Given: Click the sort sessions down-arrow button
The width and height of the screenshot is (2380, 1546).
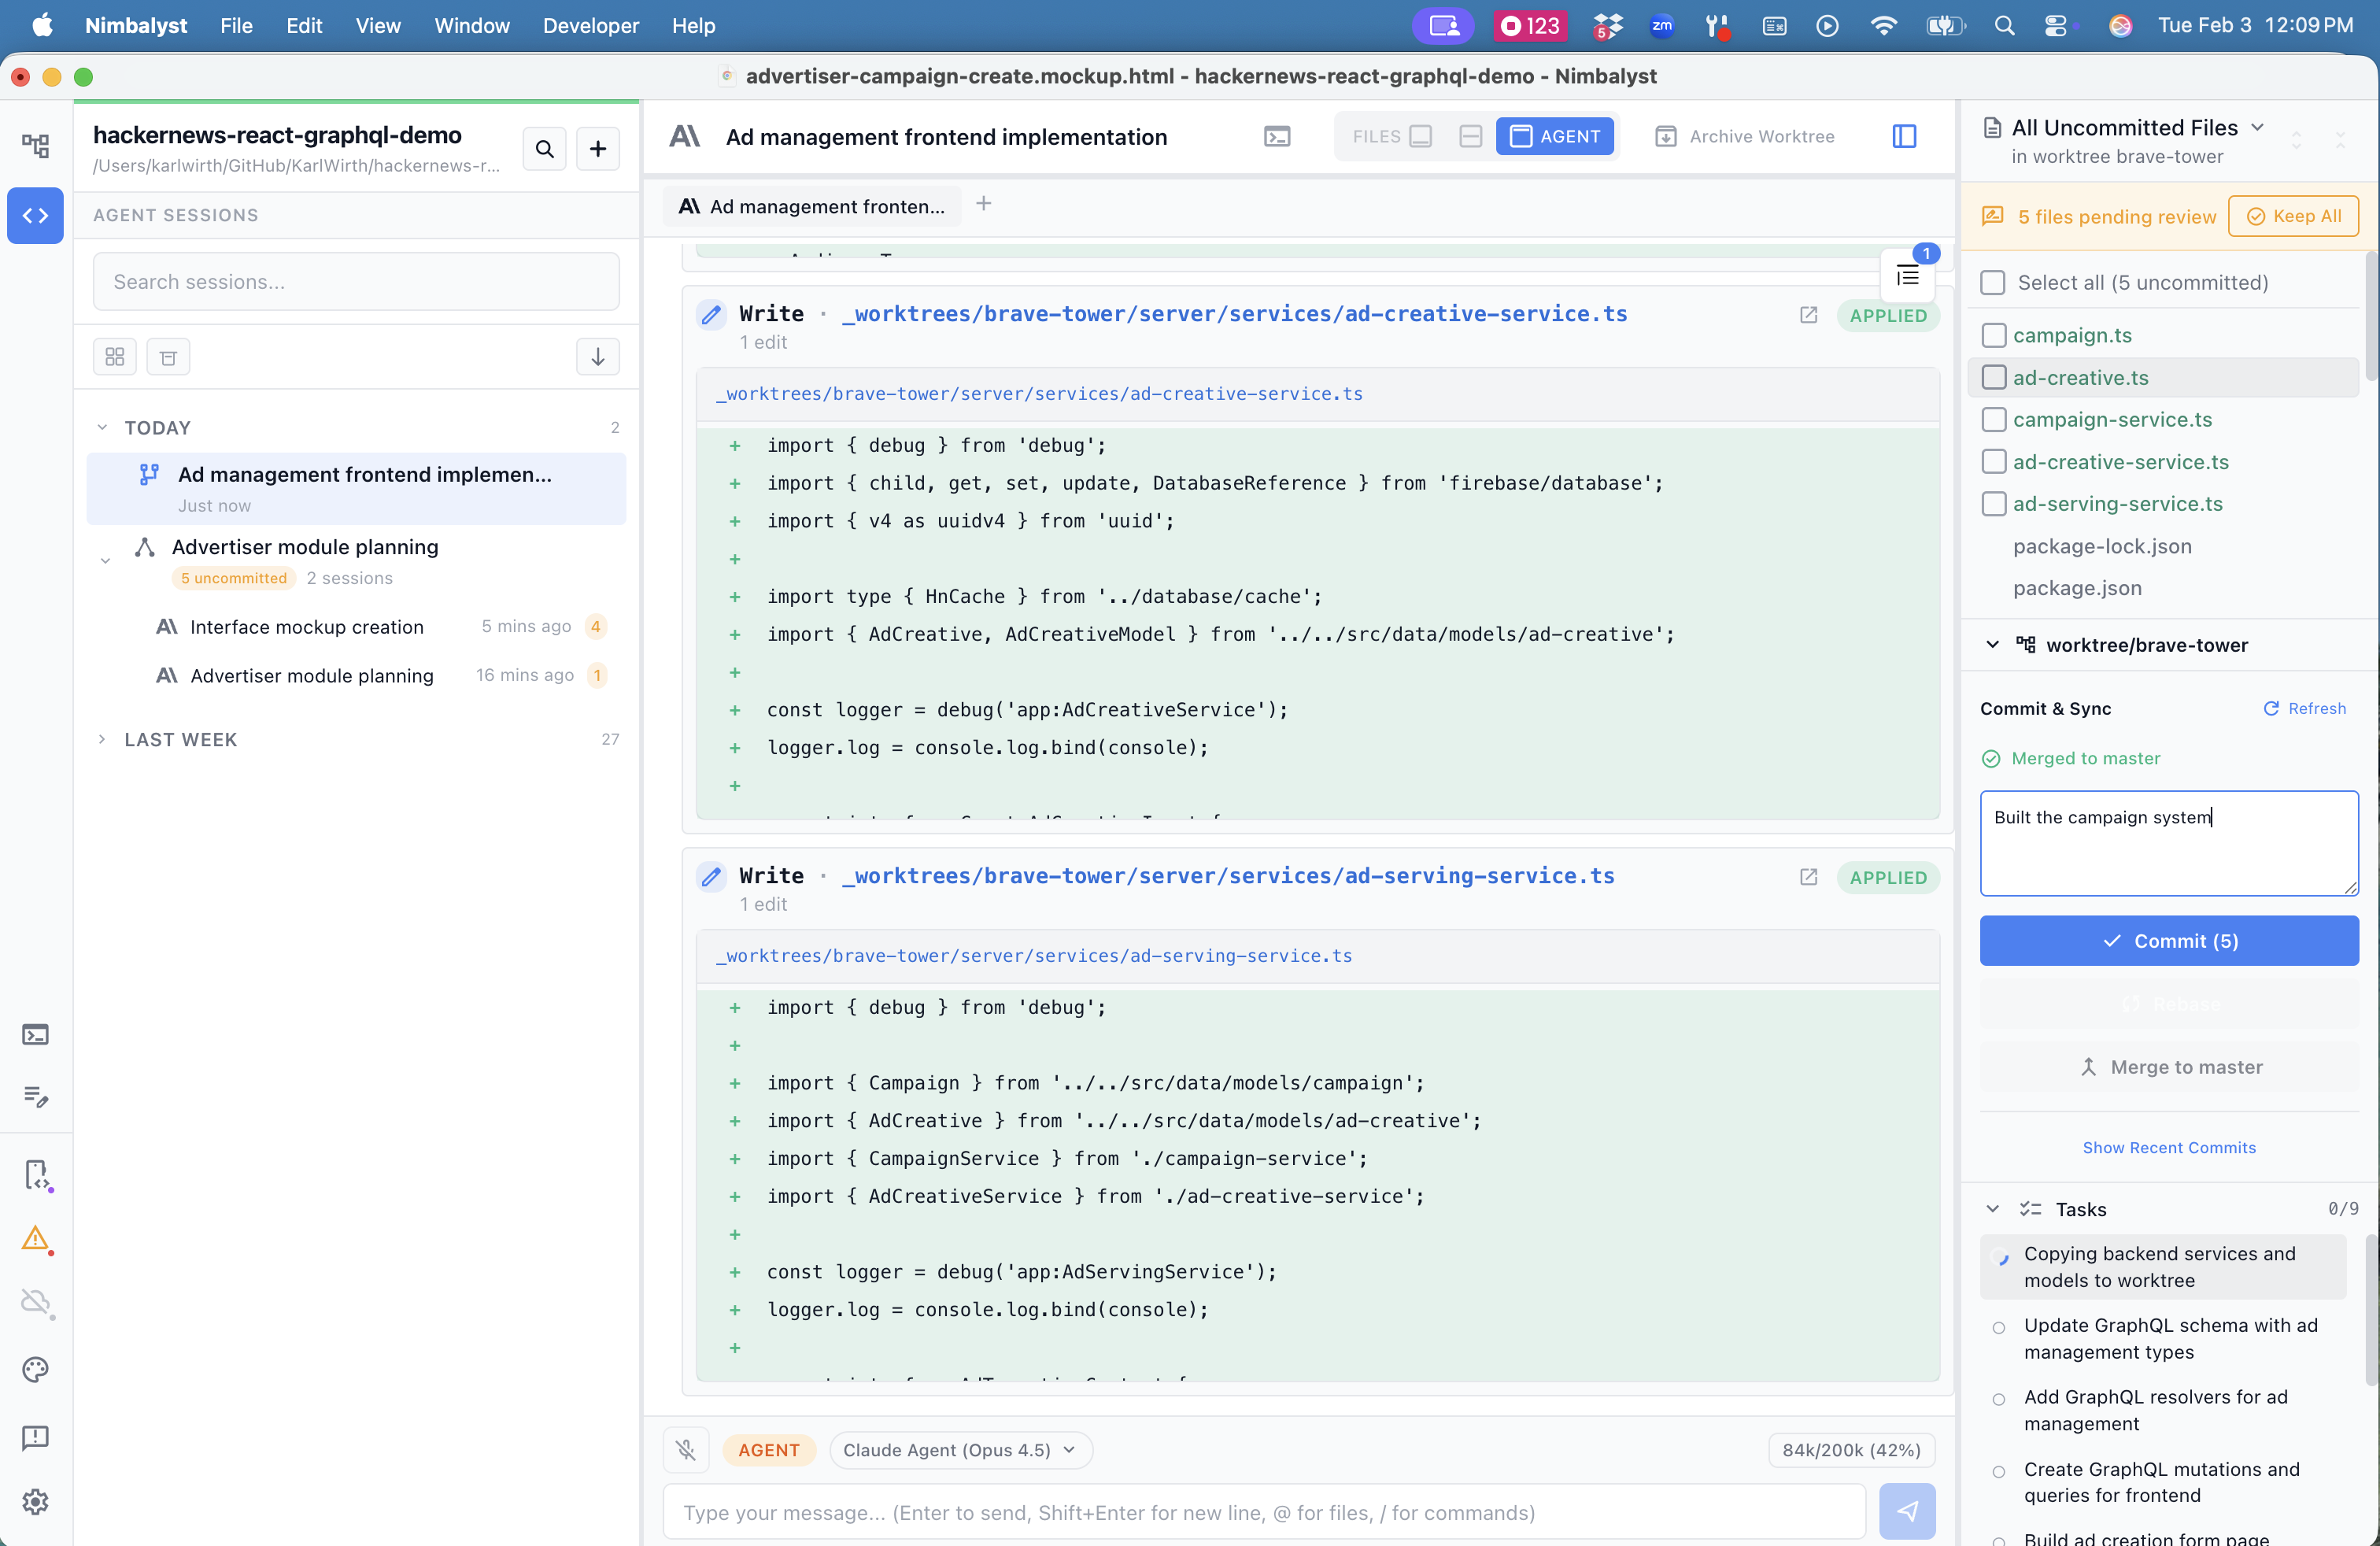Looking at the screenshot, I should coord(598,357).
